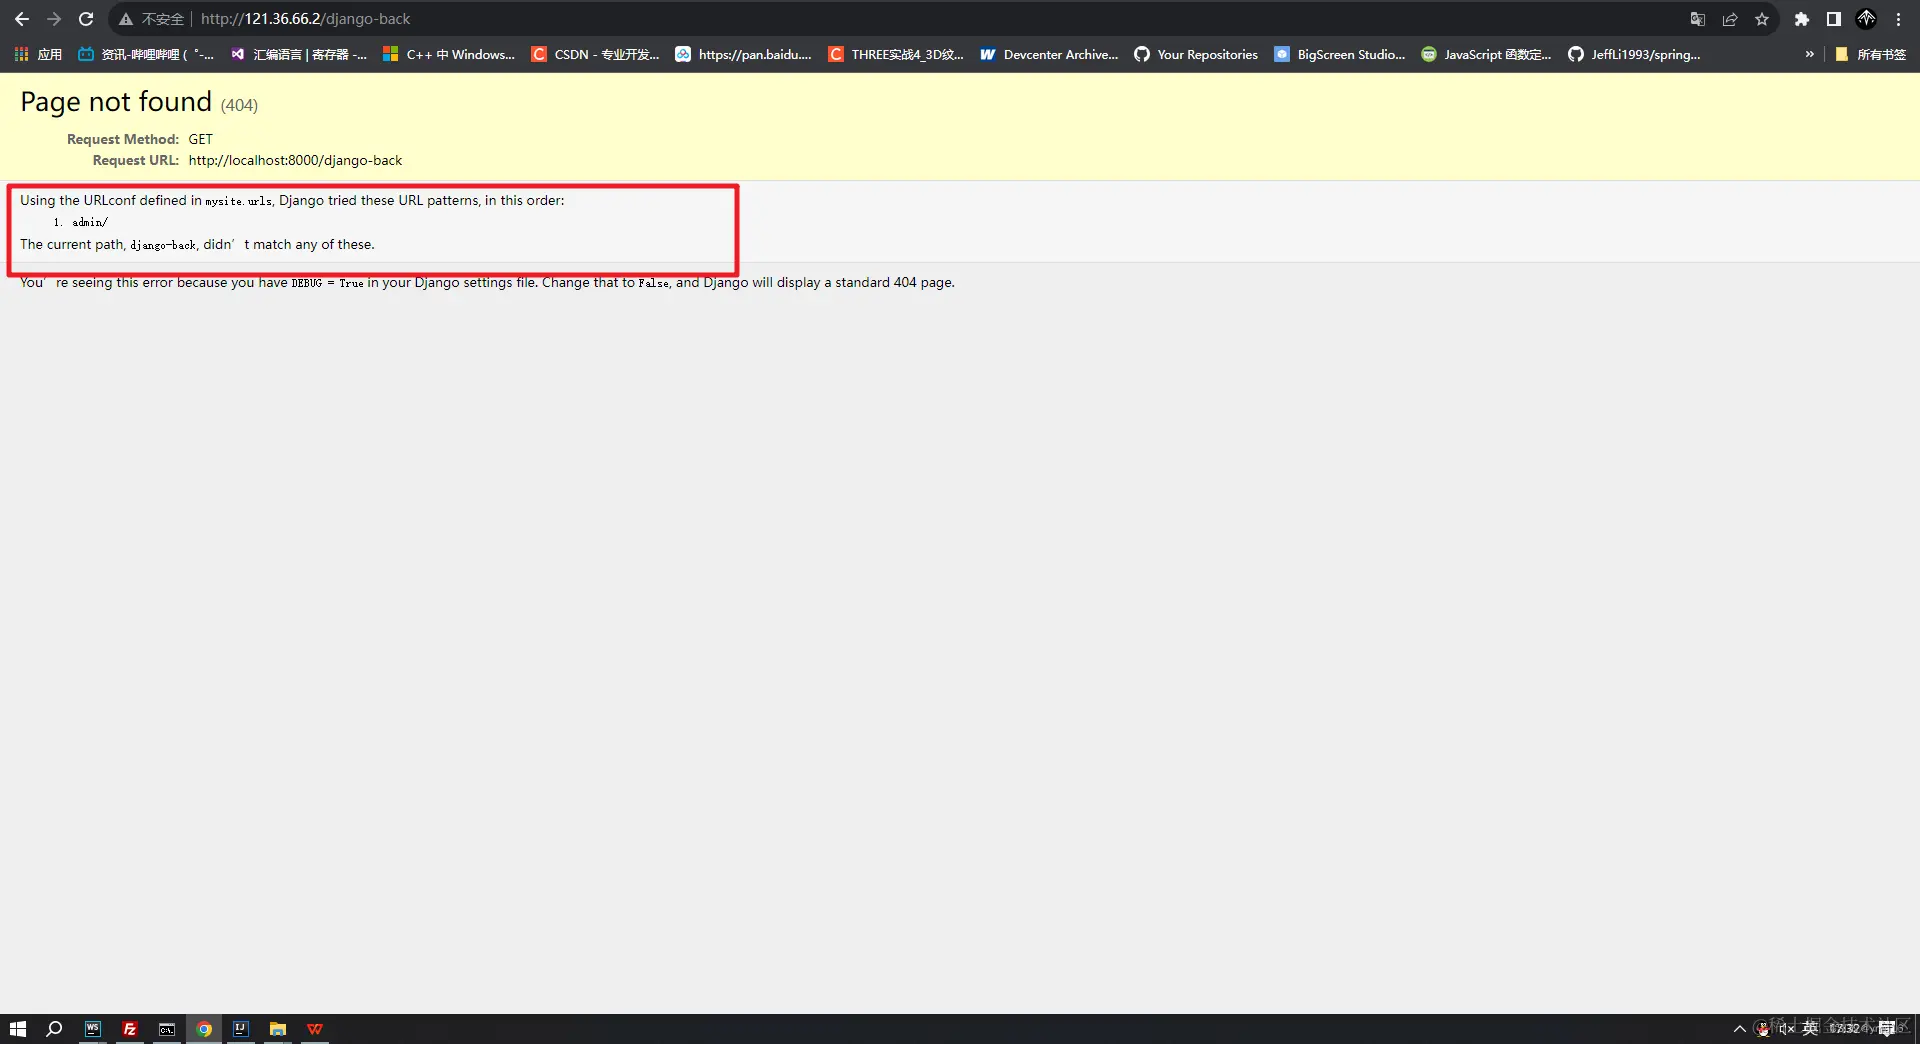Open the C++ 中 Windows bookmark
Image resolution: width=1920 pixels, height=1044 pixels.
tap(449, 54)
